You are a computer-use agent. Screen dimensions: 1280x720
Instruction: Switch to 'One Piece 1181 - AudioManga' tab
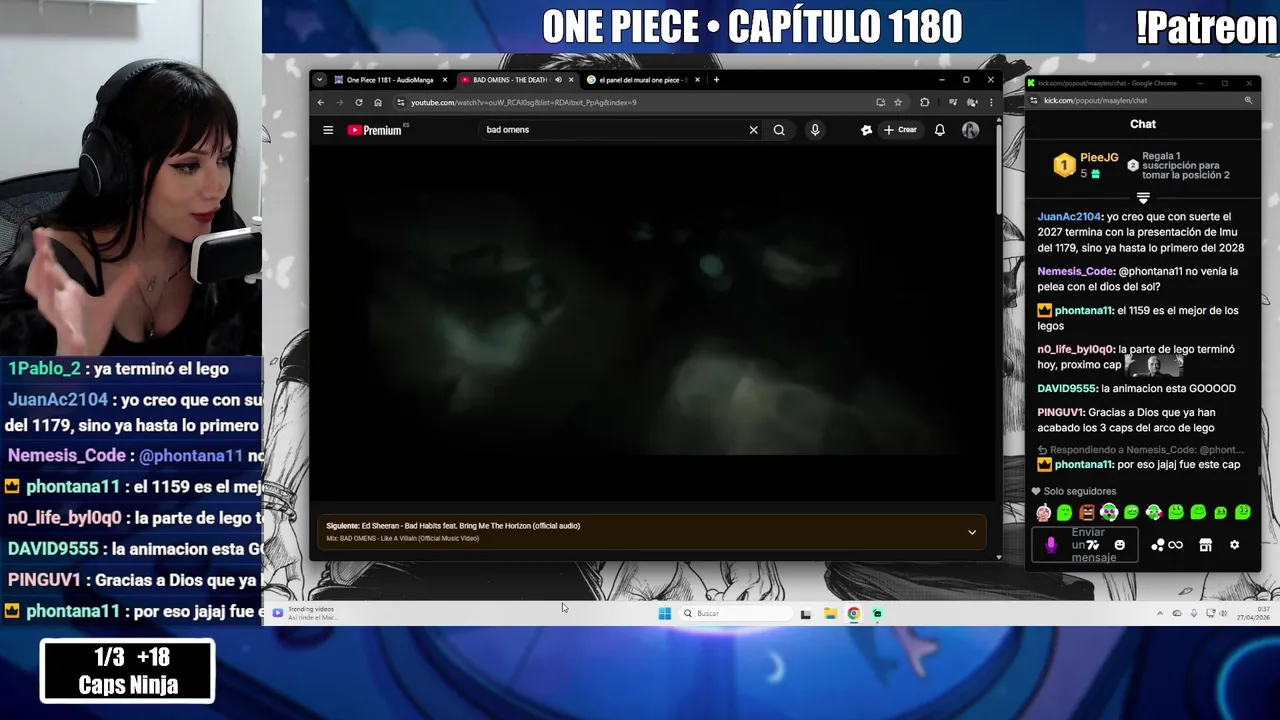tap(390, 80)
